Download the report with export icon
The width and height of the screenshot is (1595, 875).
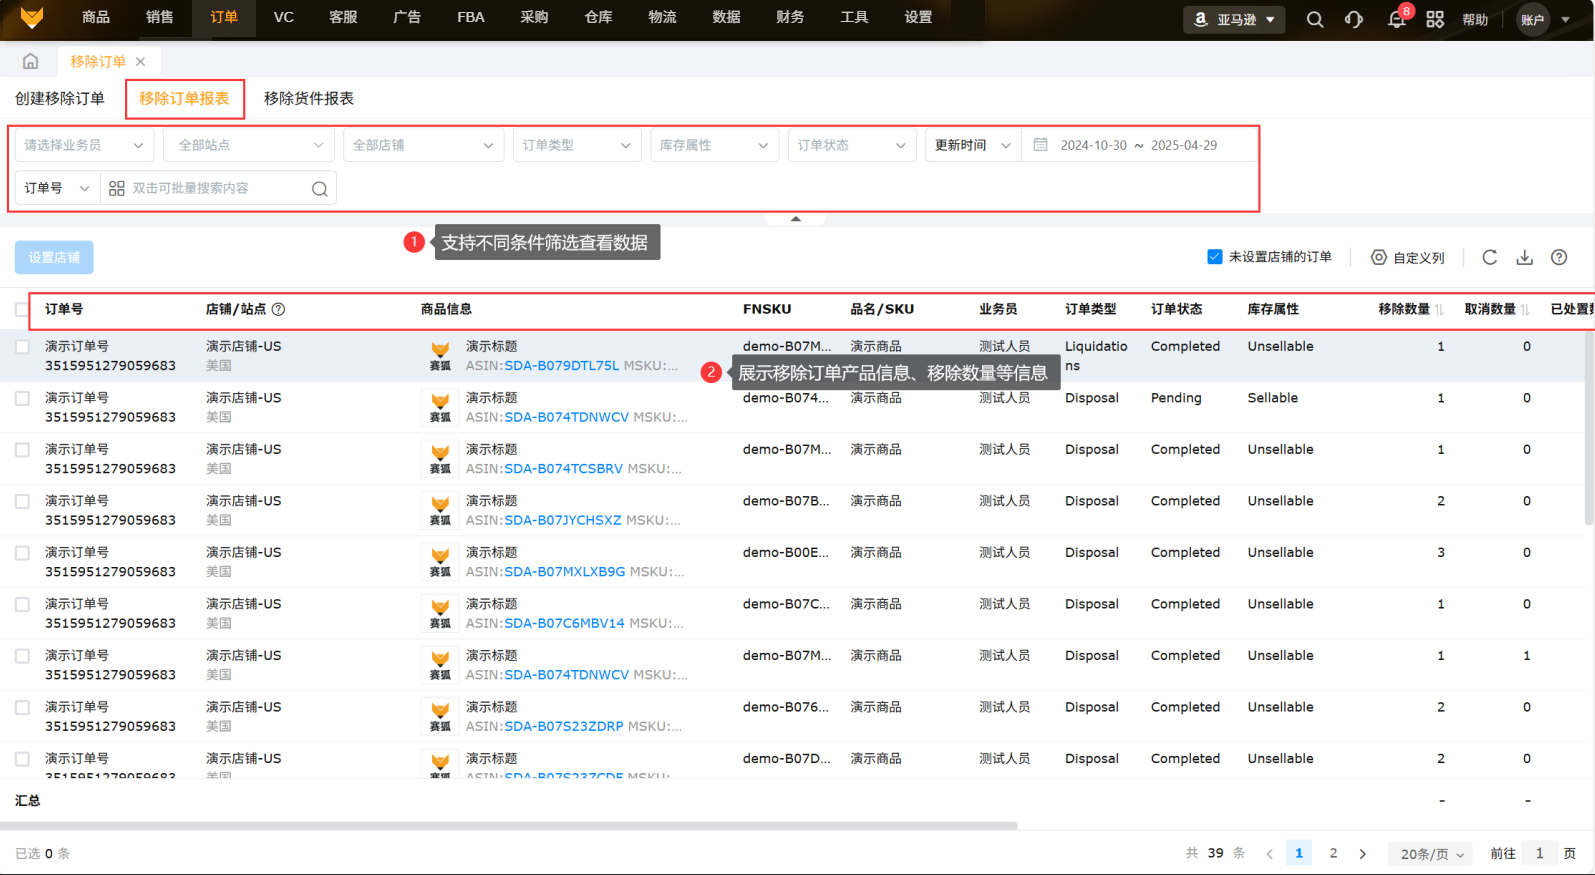click(1524, 257)
